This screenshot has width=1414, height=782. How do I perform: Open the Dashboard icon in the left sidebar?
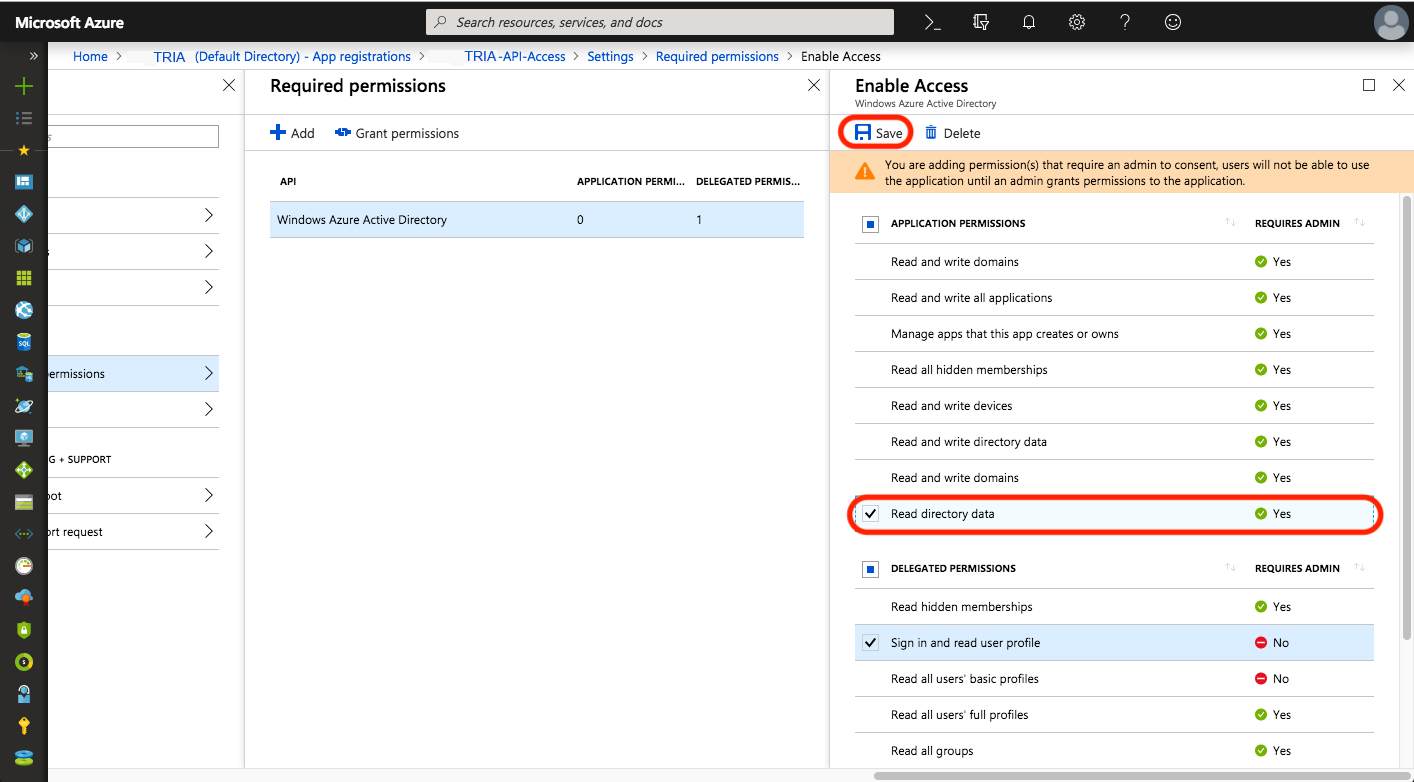click(24, 182)
